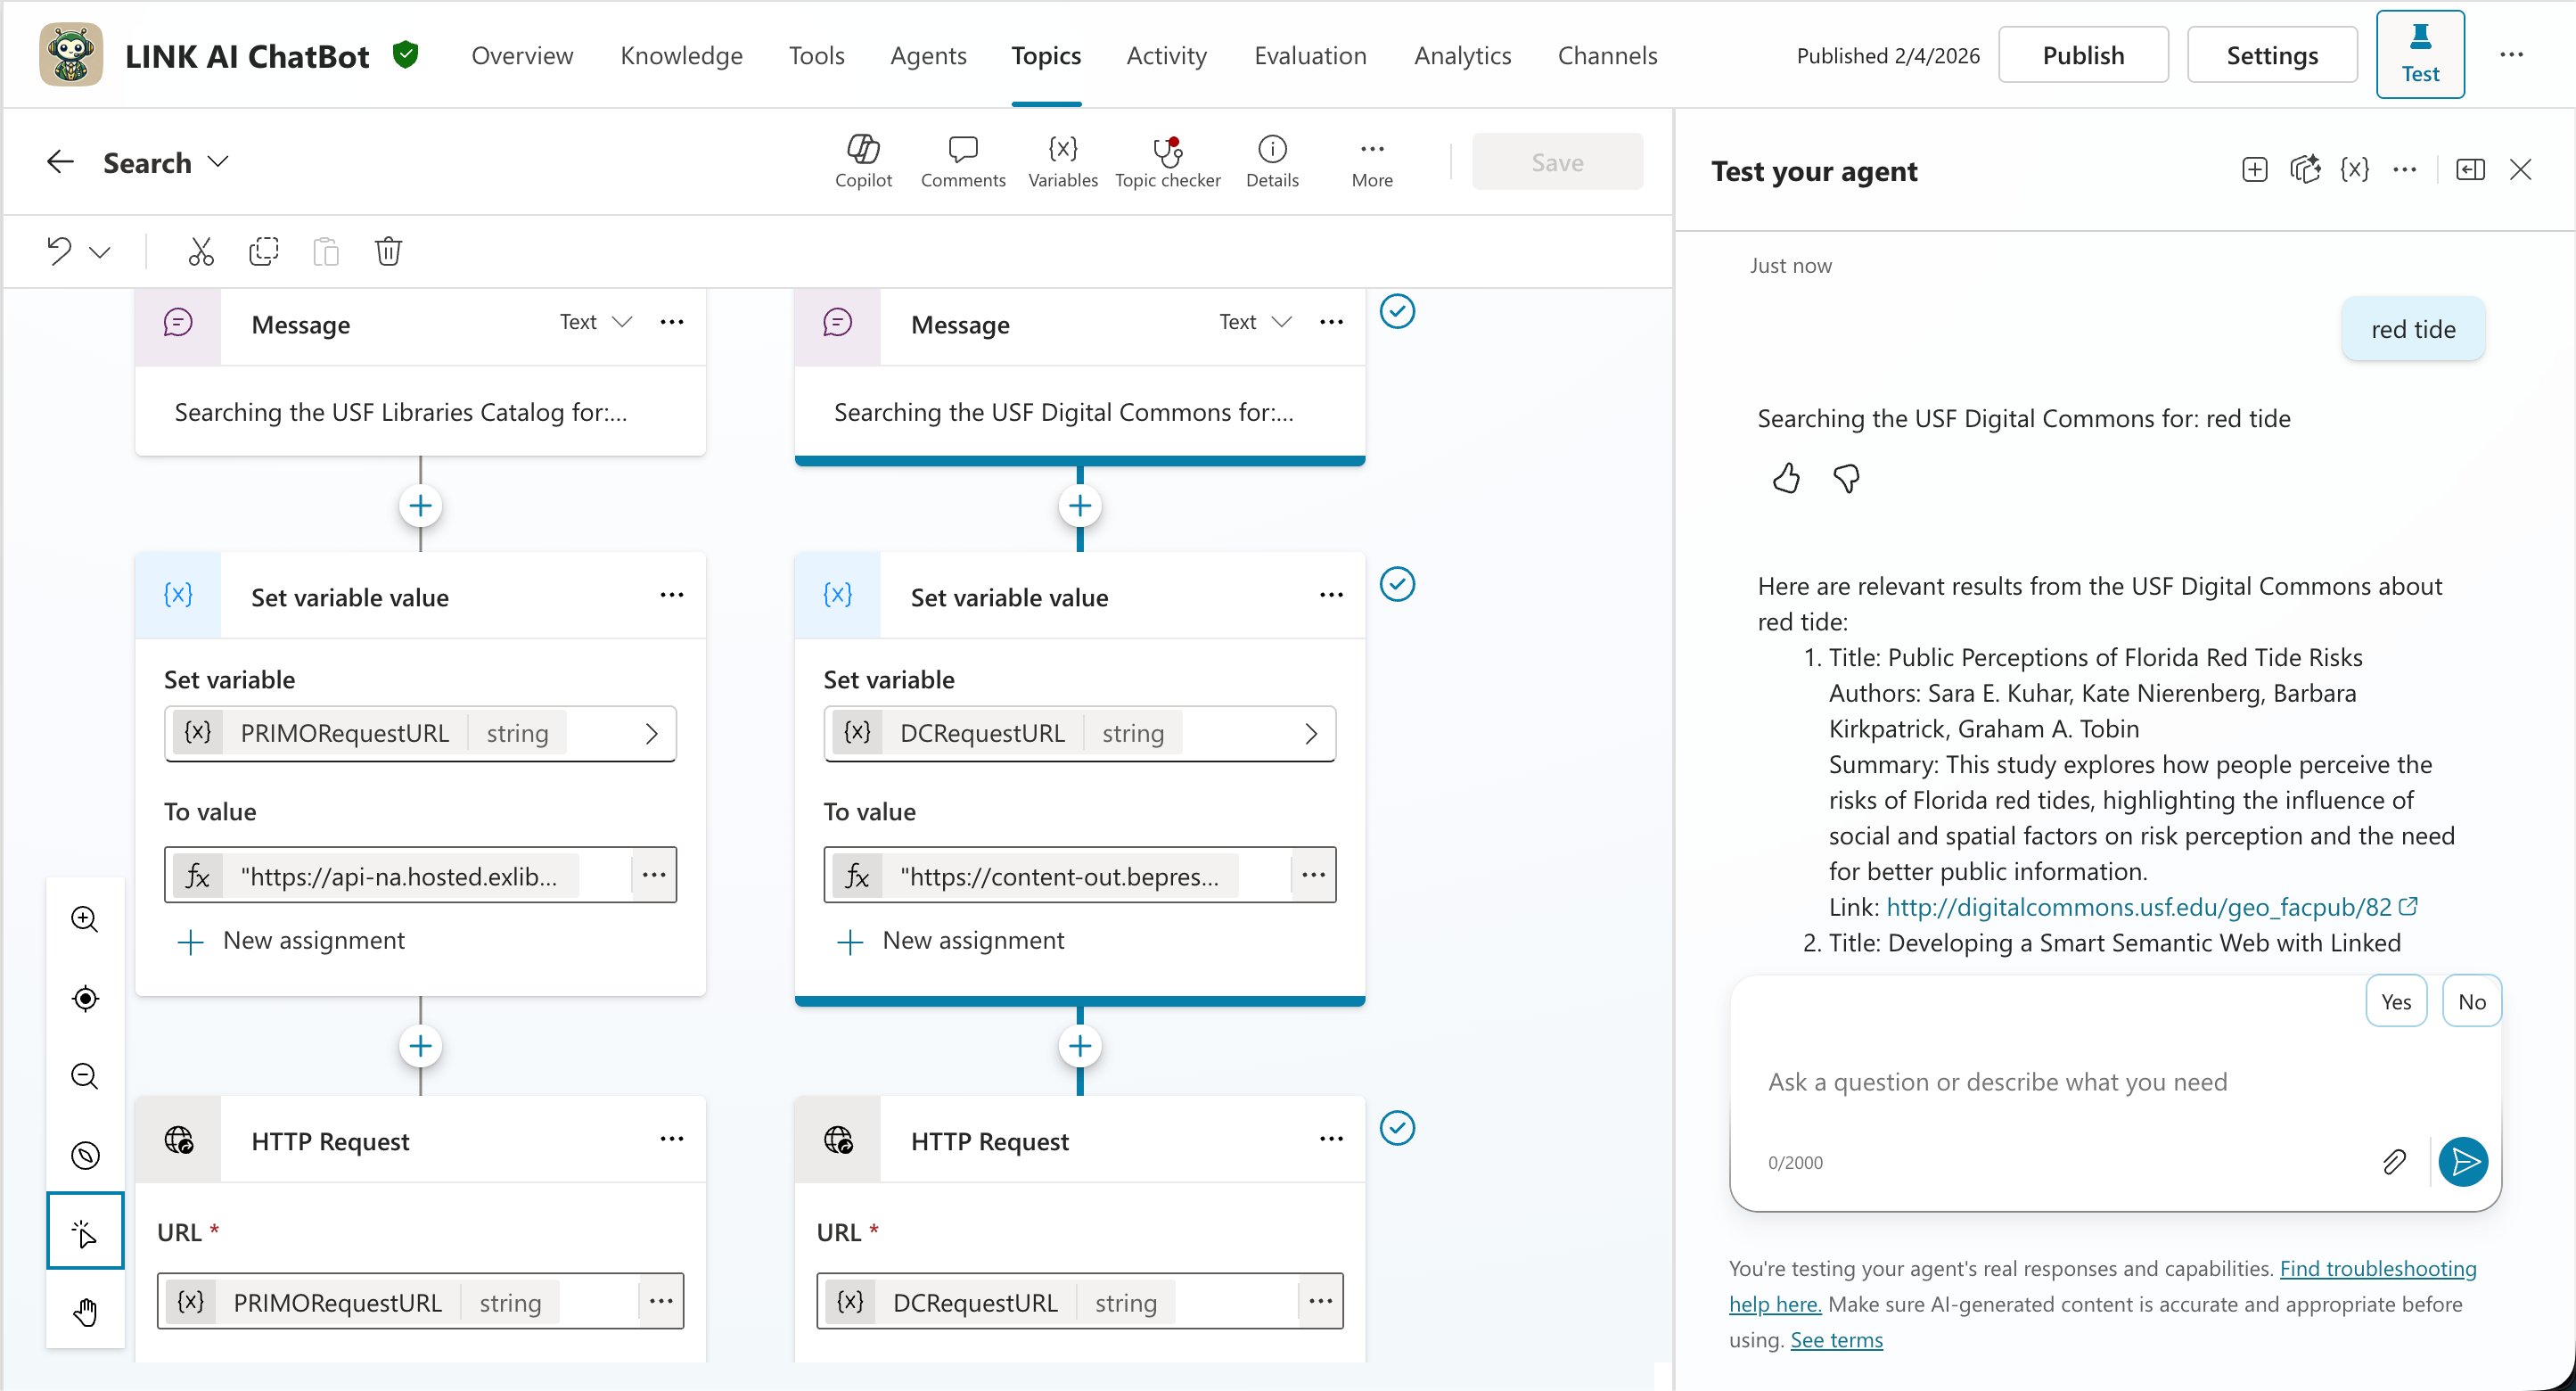This screenshot has width=2576, height=1391.
Task: Activate the selection pointer tool
Action: pyautogui.click(x=85, y=1231)
